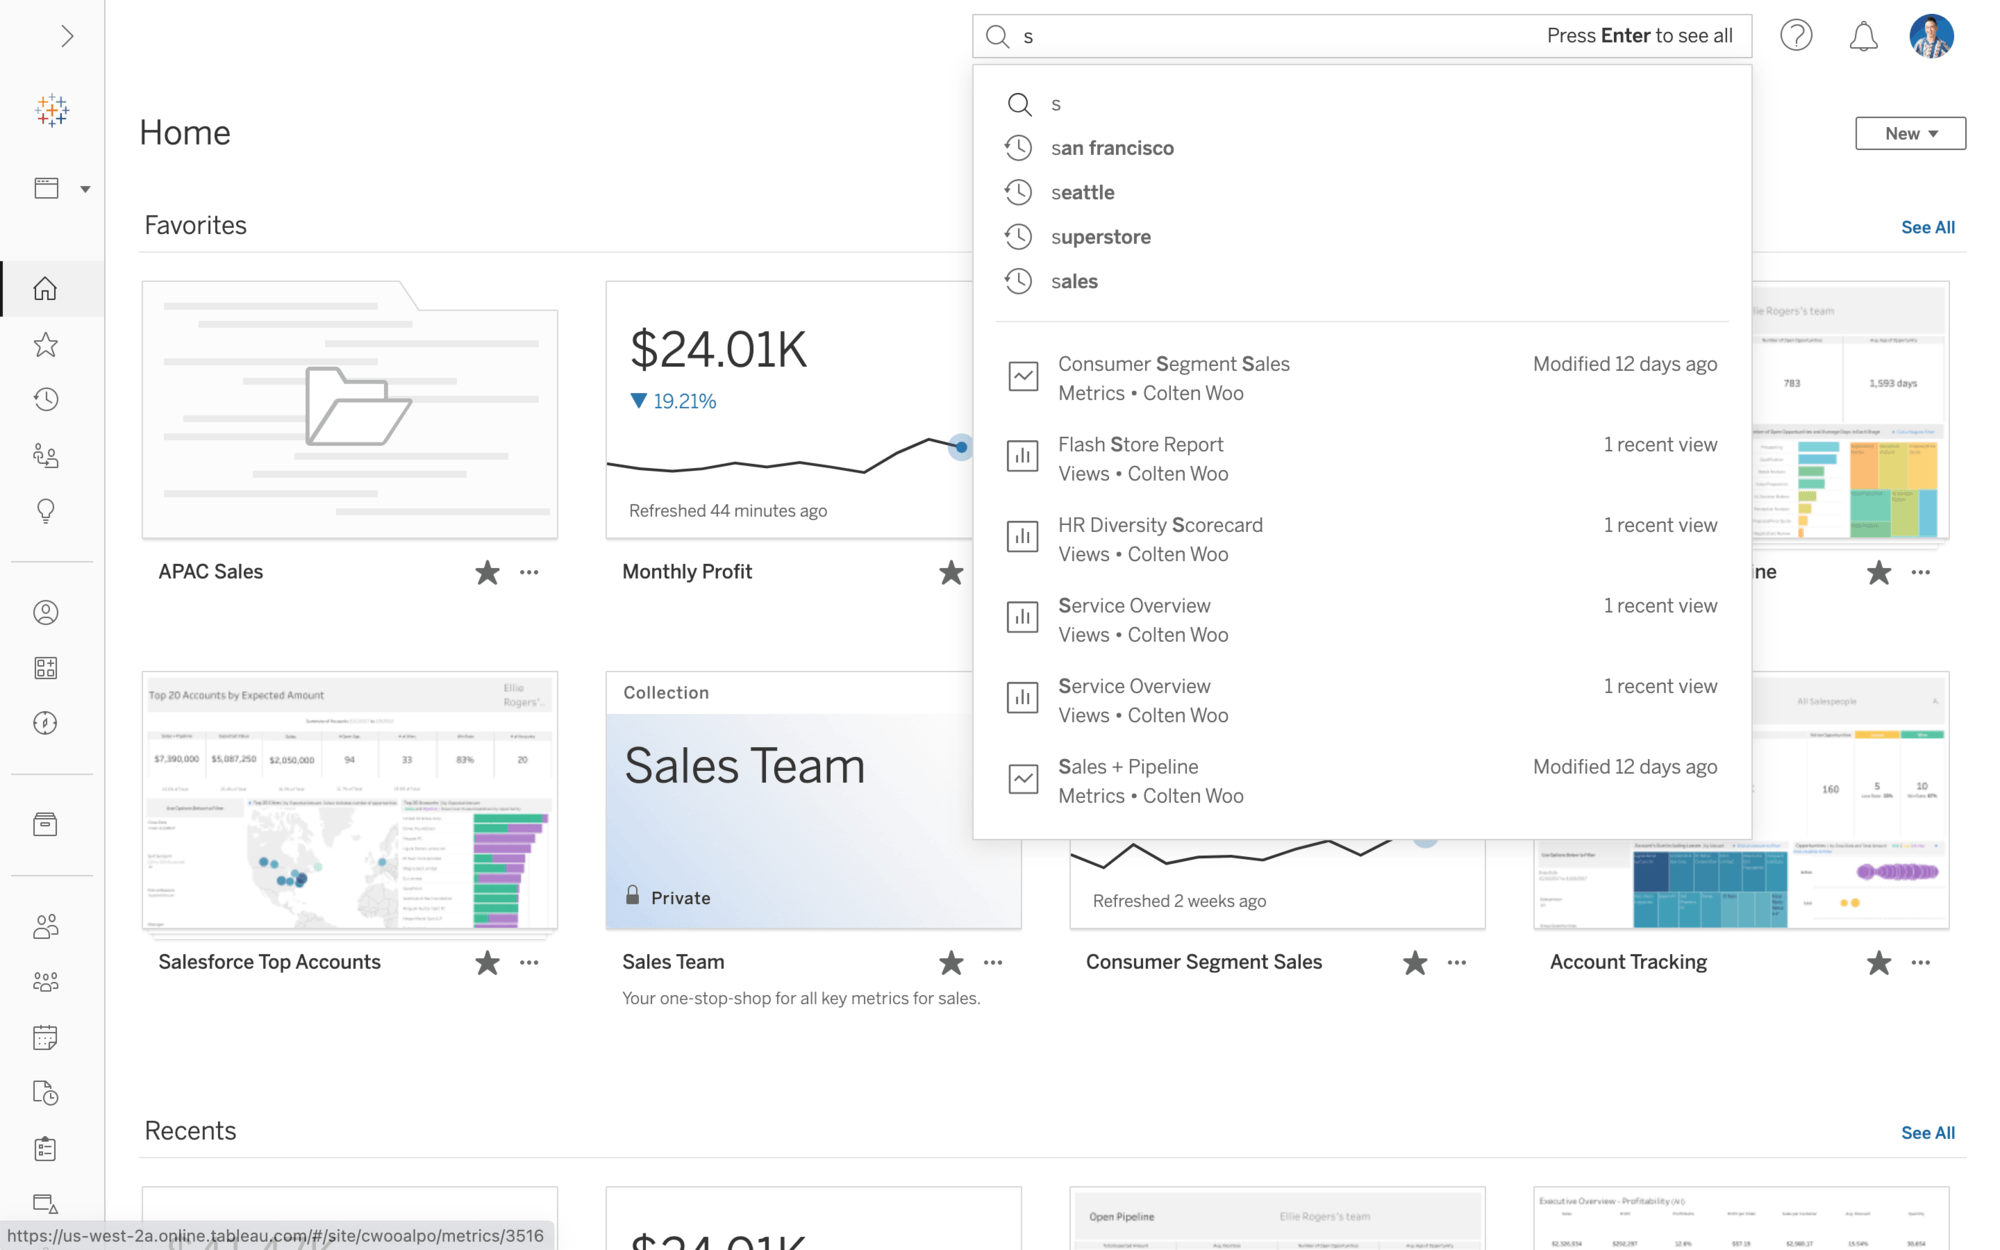The height and width of the screenshot is (1250, 2000).
Task: Click the Home icon in sidebar
Action: click(46, 289)
